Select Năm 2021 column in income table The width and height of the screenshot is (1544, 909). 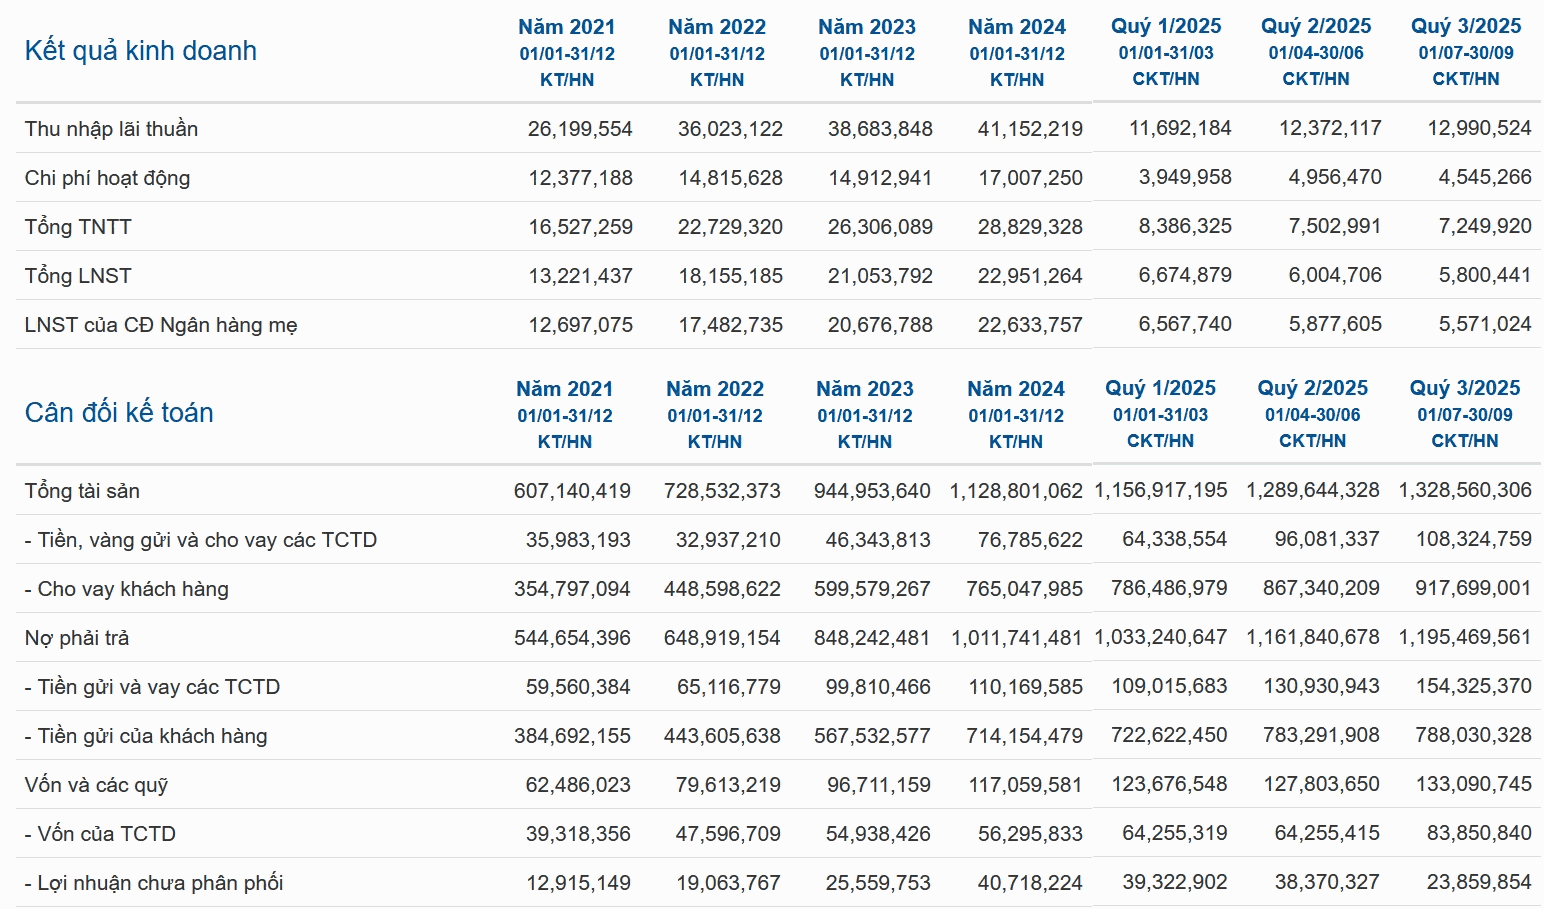point(567,53)
